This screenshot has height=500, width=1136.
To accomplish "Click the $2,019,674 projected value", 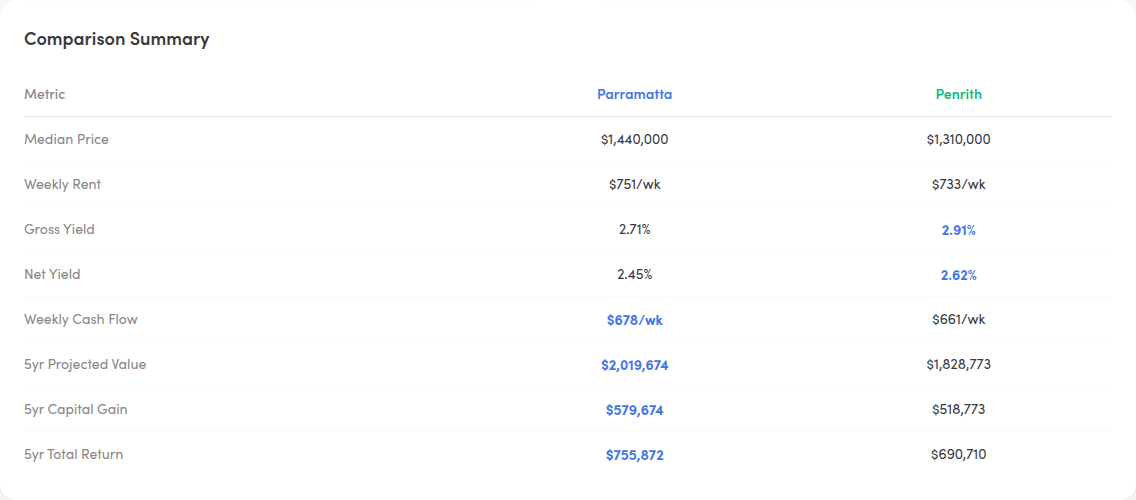I will (635, 365).
